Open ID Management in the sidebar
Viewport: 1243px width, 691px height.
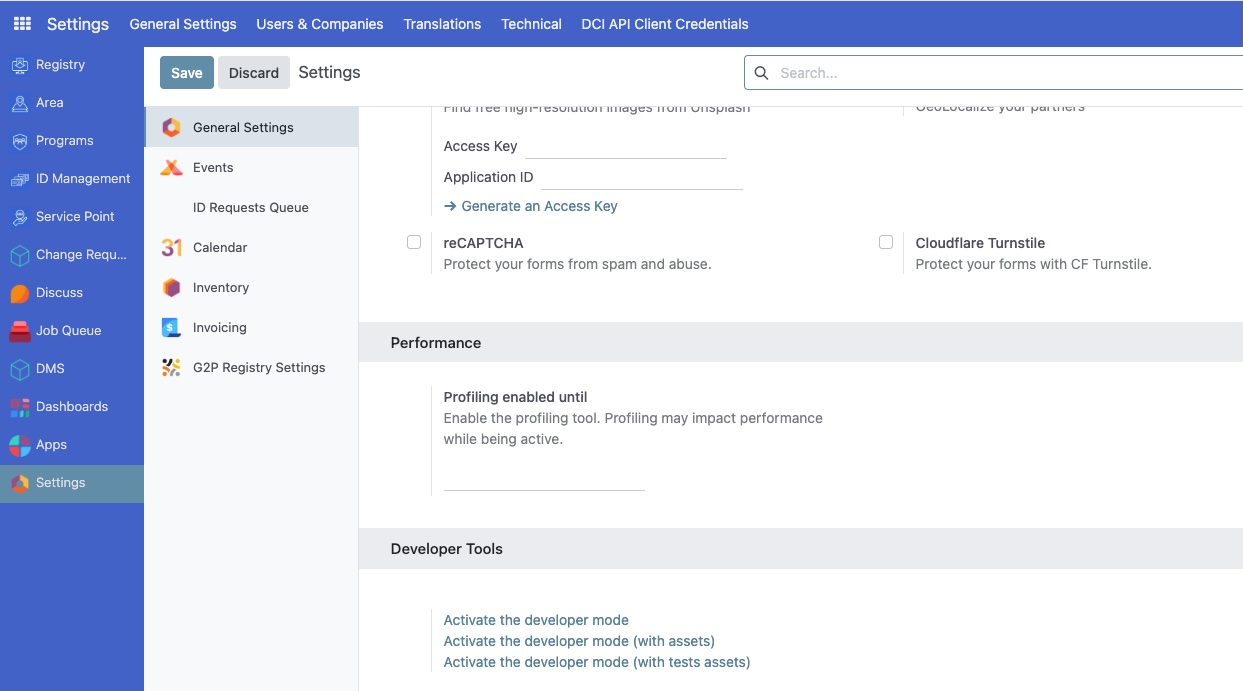tap(82, 178)
